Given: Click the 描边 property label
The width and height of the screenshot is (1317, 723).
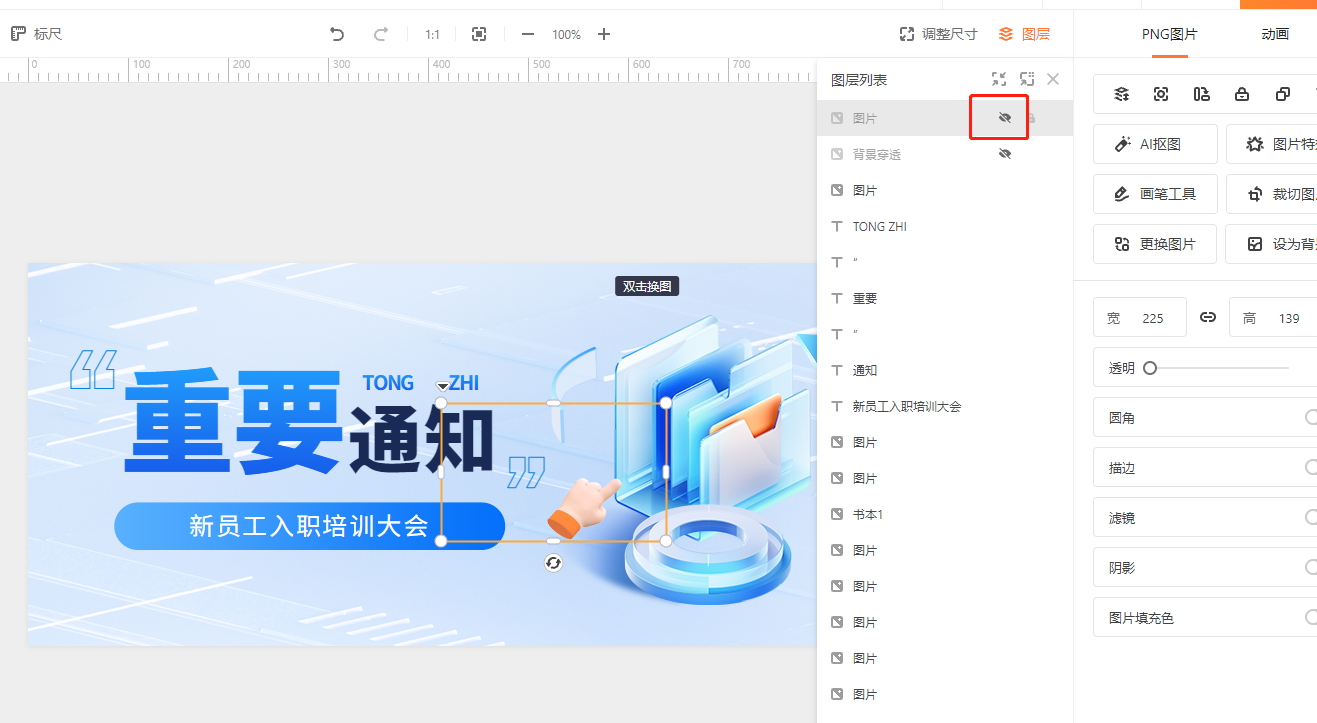Looking at the screenshot, I should click(x=1122, y=468).
